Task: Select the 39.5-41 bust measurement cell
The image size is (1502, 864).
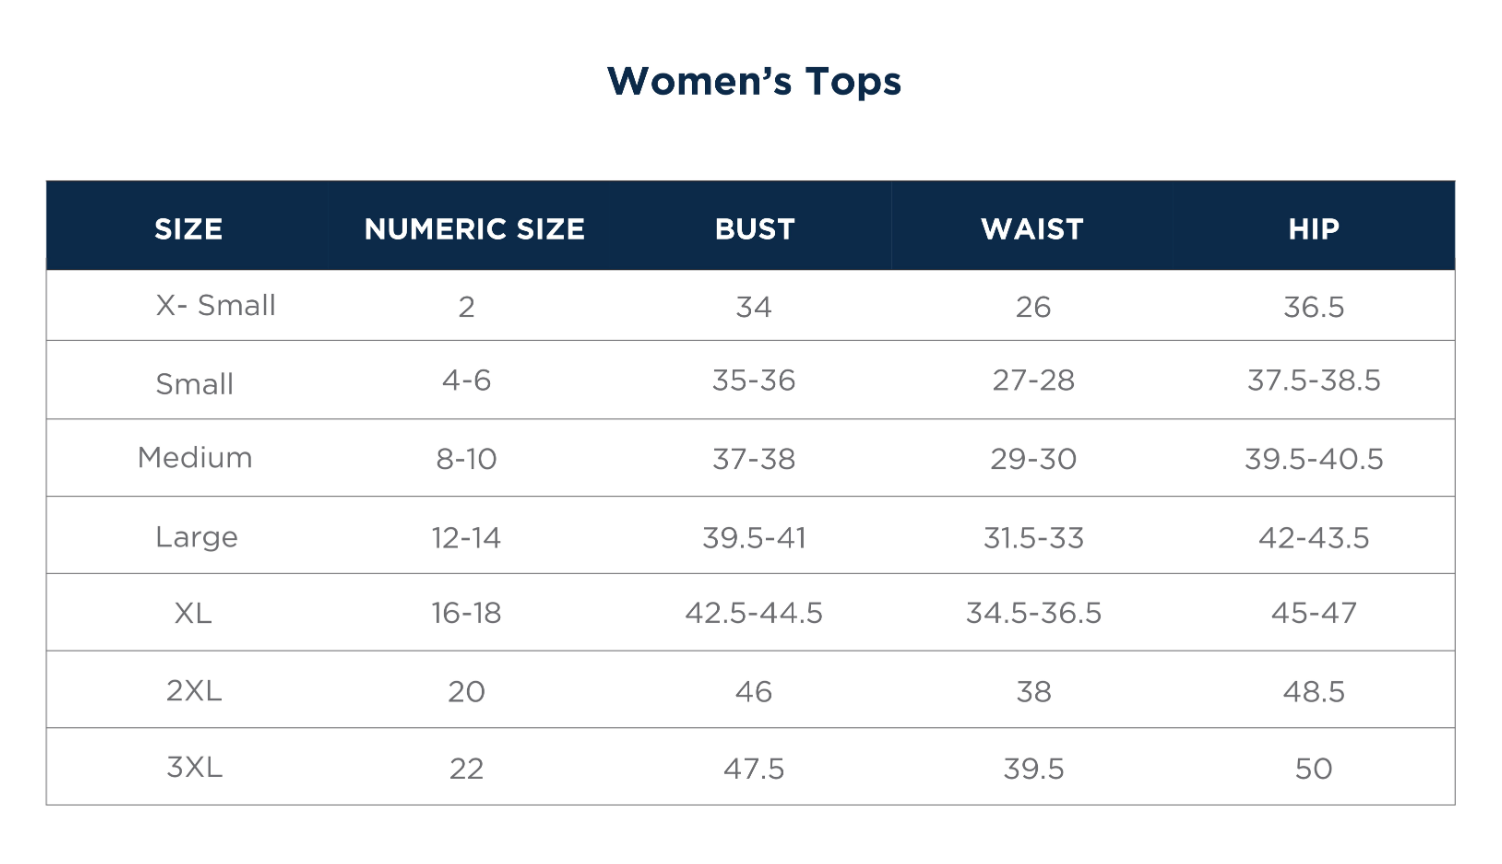Action: pos(754,538)
